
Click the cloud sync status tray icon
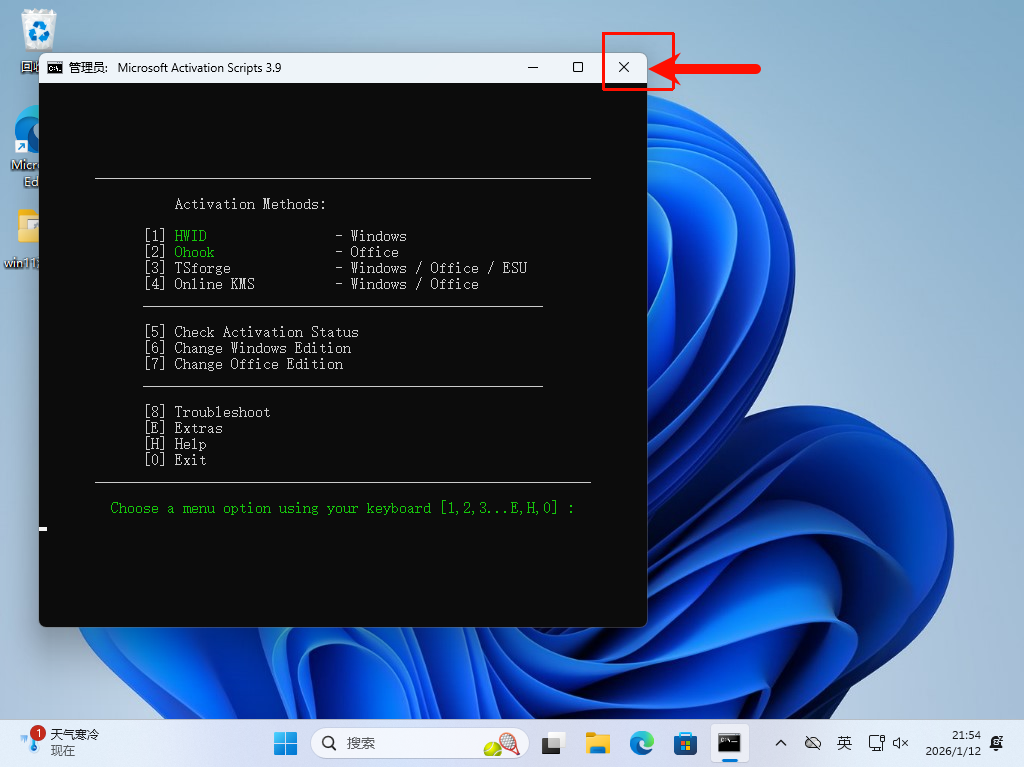tap(813, 743)
